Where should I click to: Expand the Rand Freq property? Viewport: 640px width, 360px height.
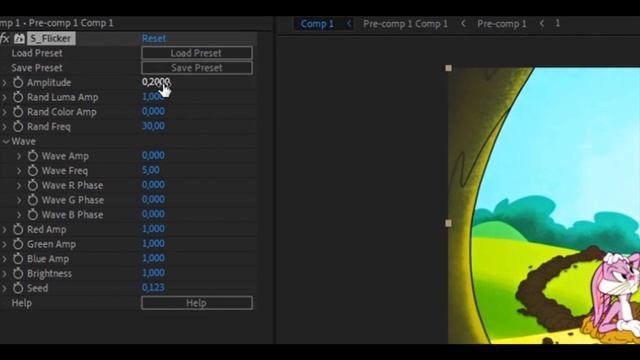click(x=4, y=127)
